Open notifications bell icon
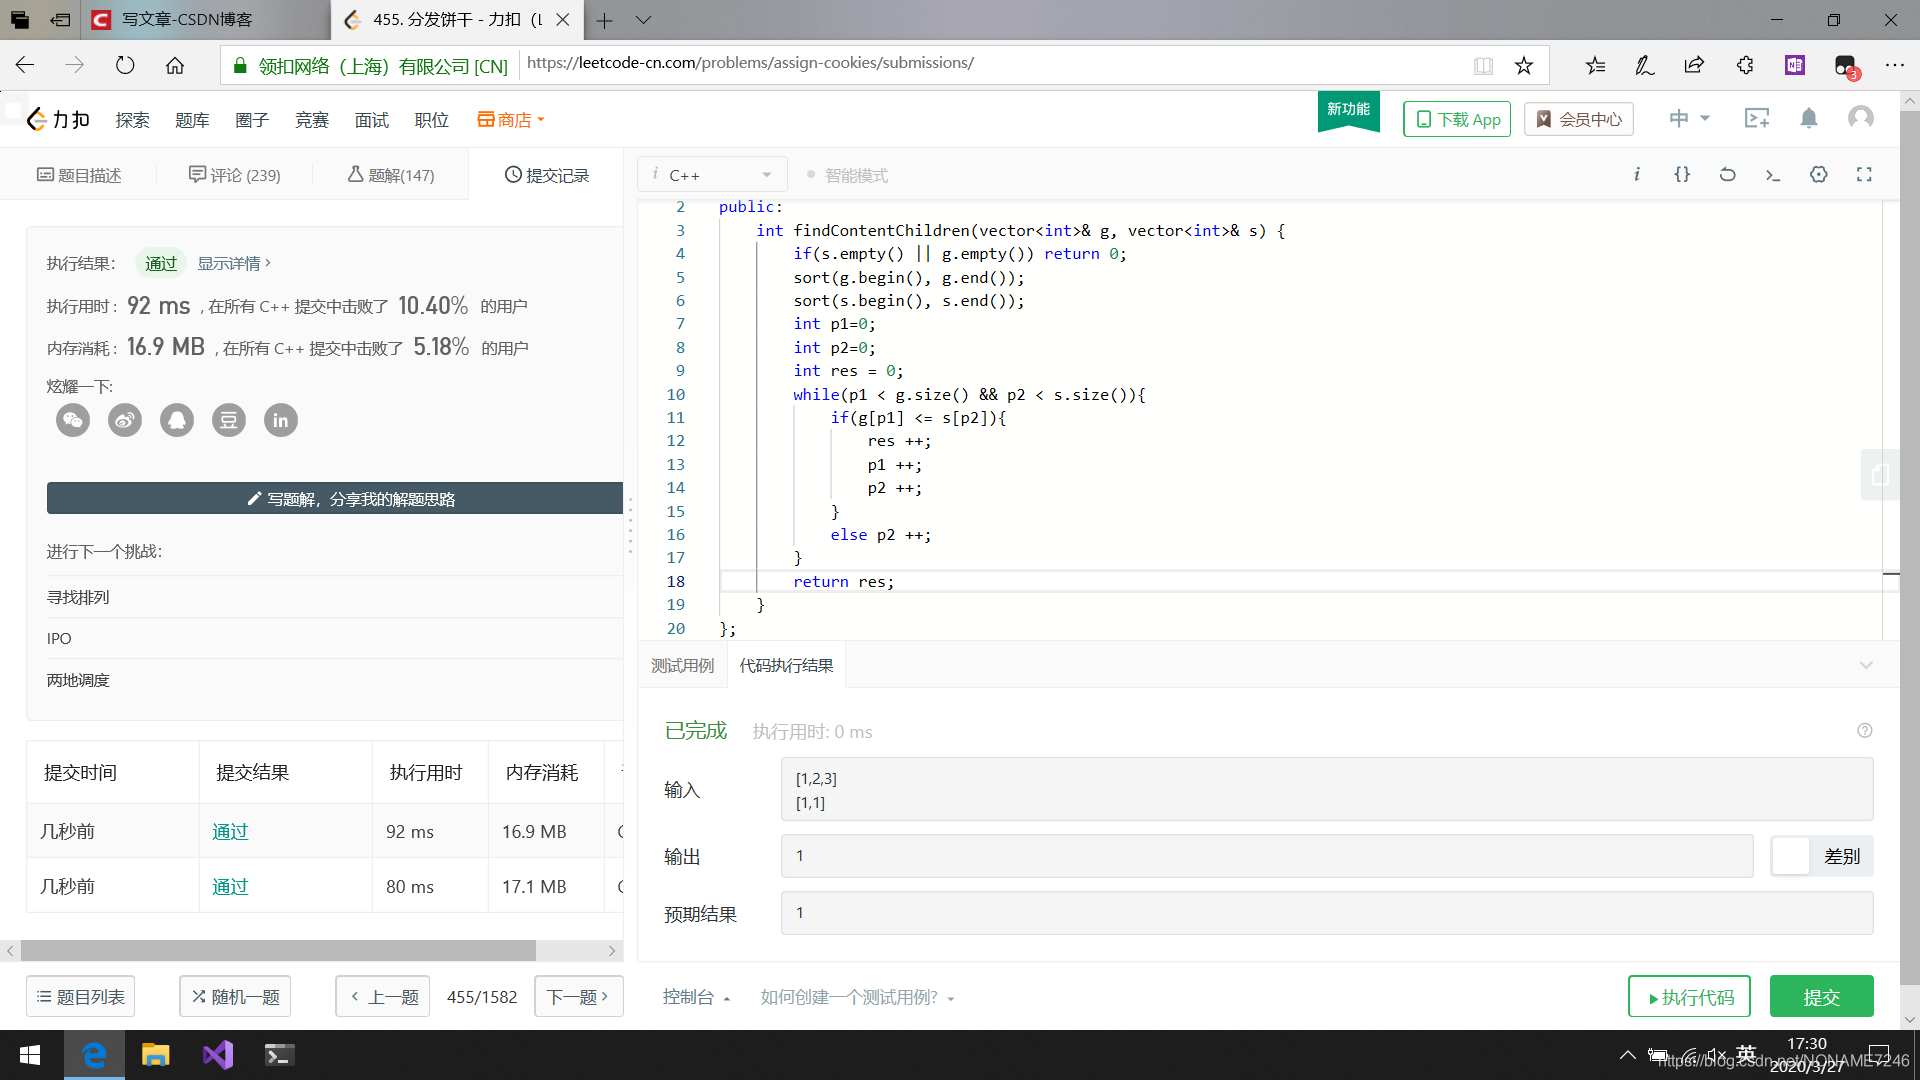Image resolution: width=1920 pixels, height=1080 pixels. pyautogui.click(x=1808, y=119)
